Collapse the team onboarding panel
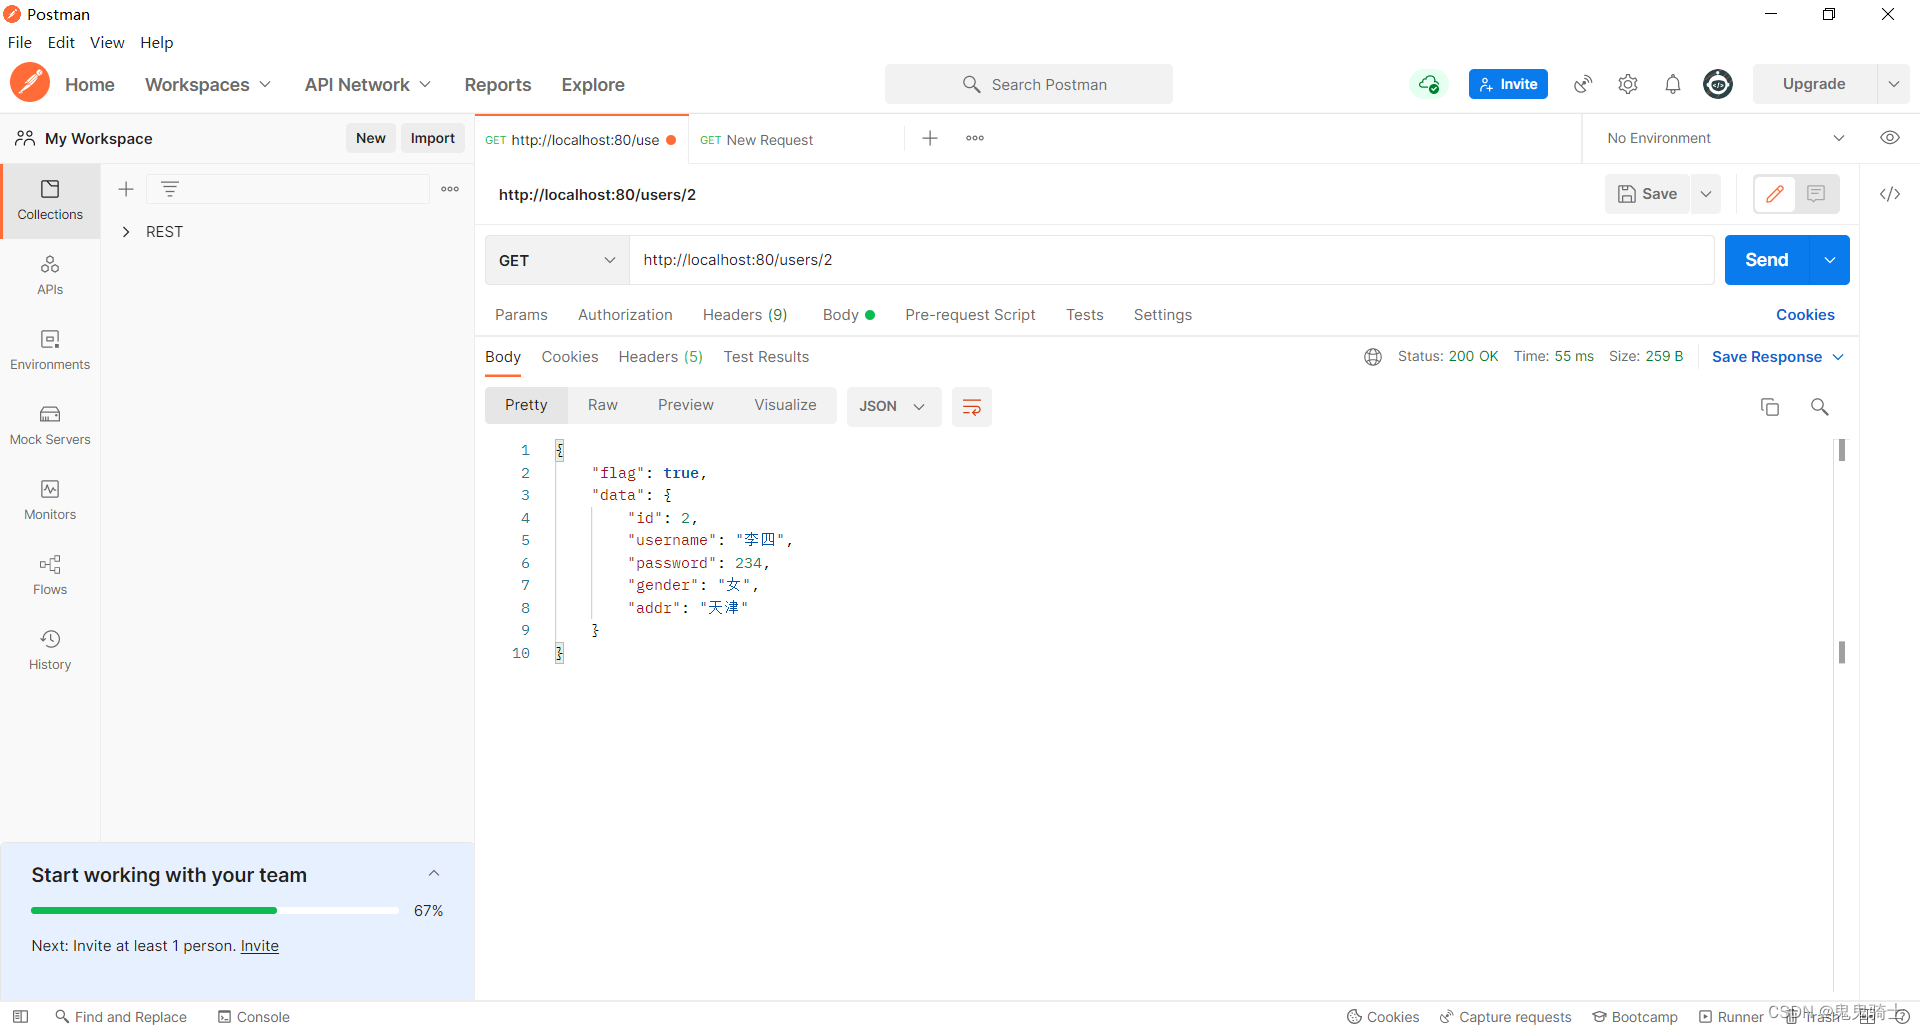Image resolution: width=1920 pixels, height=1030 pixels. [434, 874]
